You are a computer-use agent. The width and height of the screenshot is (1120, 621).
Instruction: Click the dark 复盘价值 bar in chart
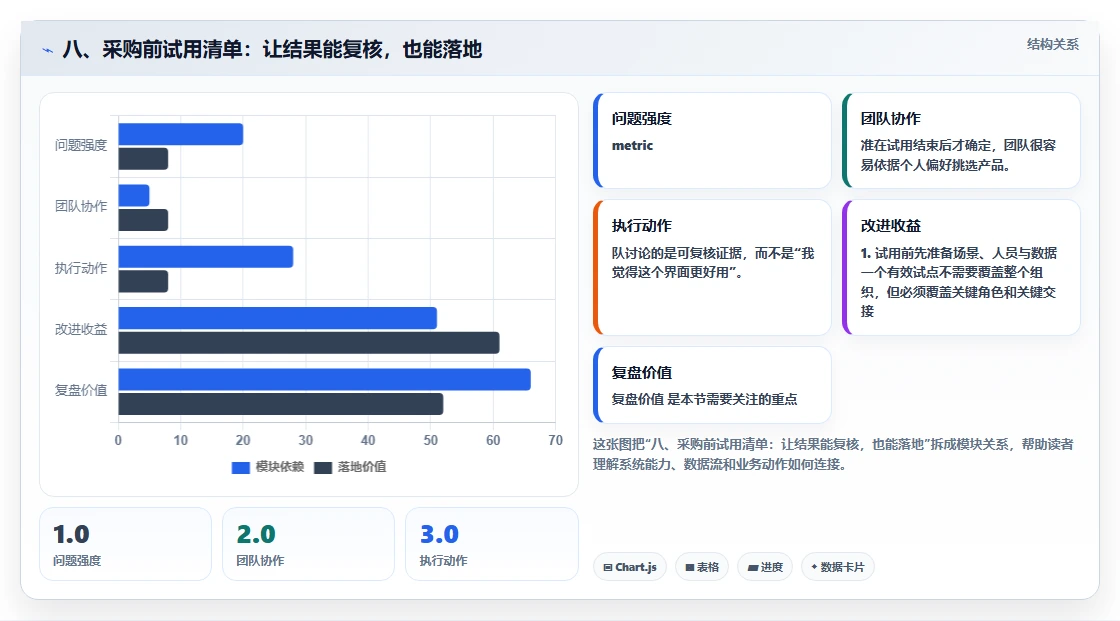coord(281,404)
